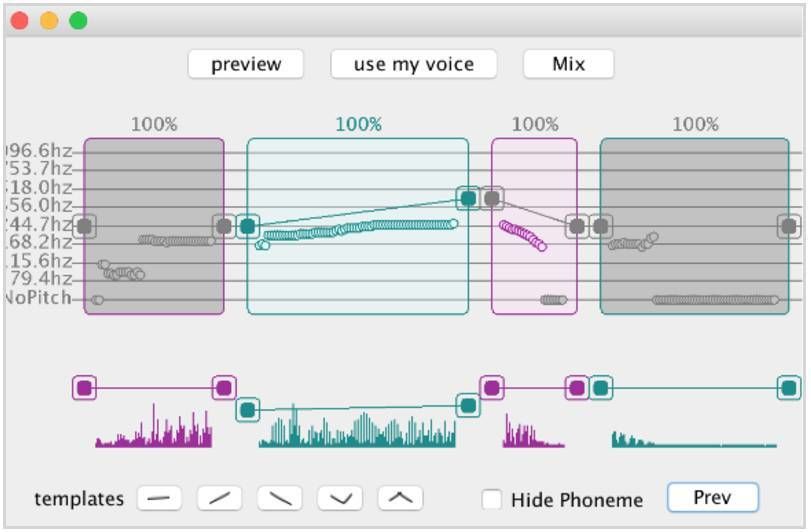Select the flat line pitch template

click(159, 498)
